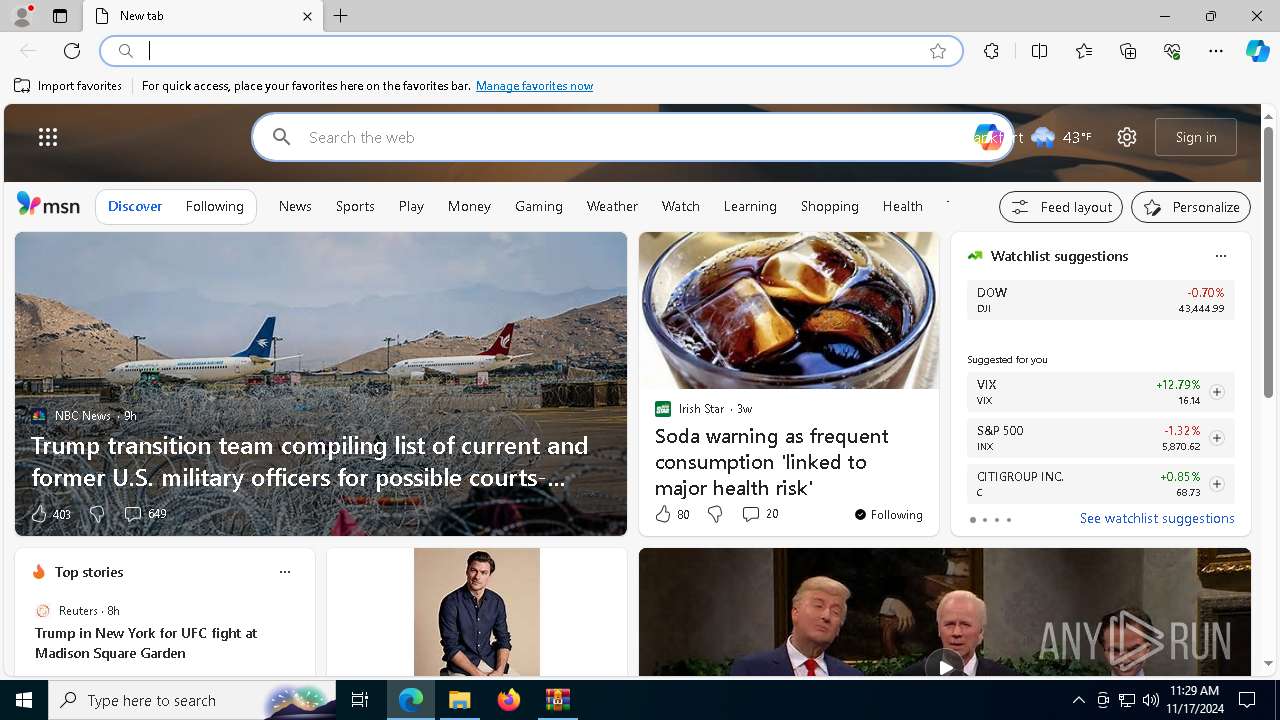
Task: Open weather widget showing 43°F
Action: coord(1062,137)
